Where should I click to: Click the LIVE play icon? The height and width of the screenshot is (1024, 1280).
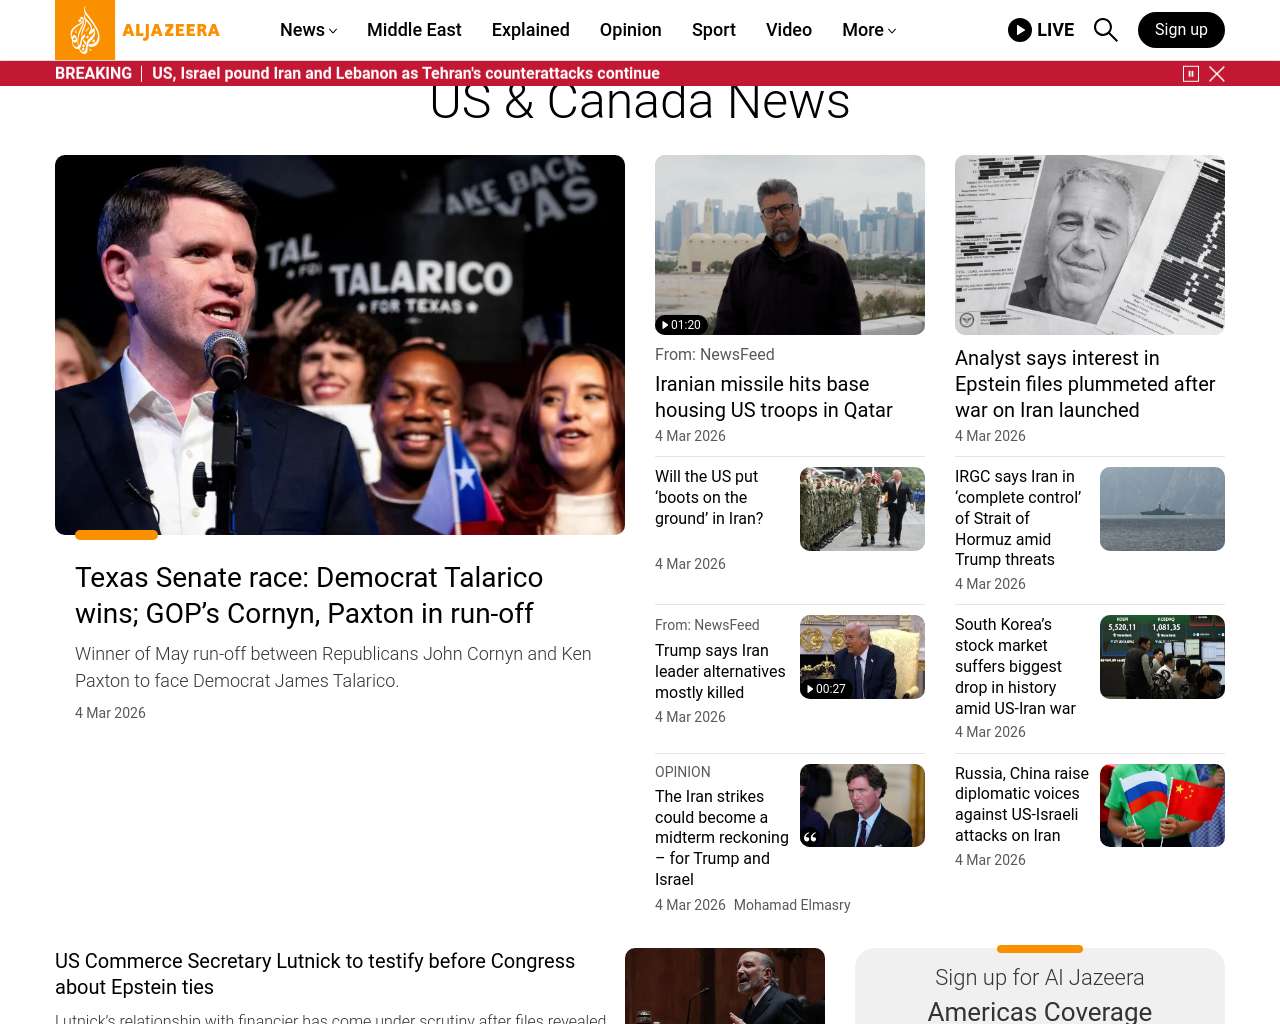(x=1019, y=30)
